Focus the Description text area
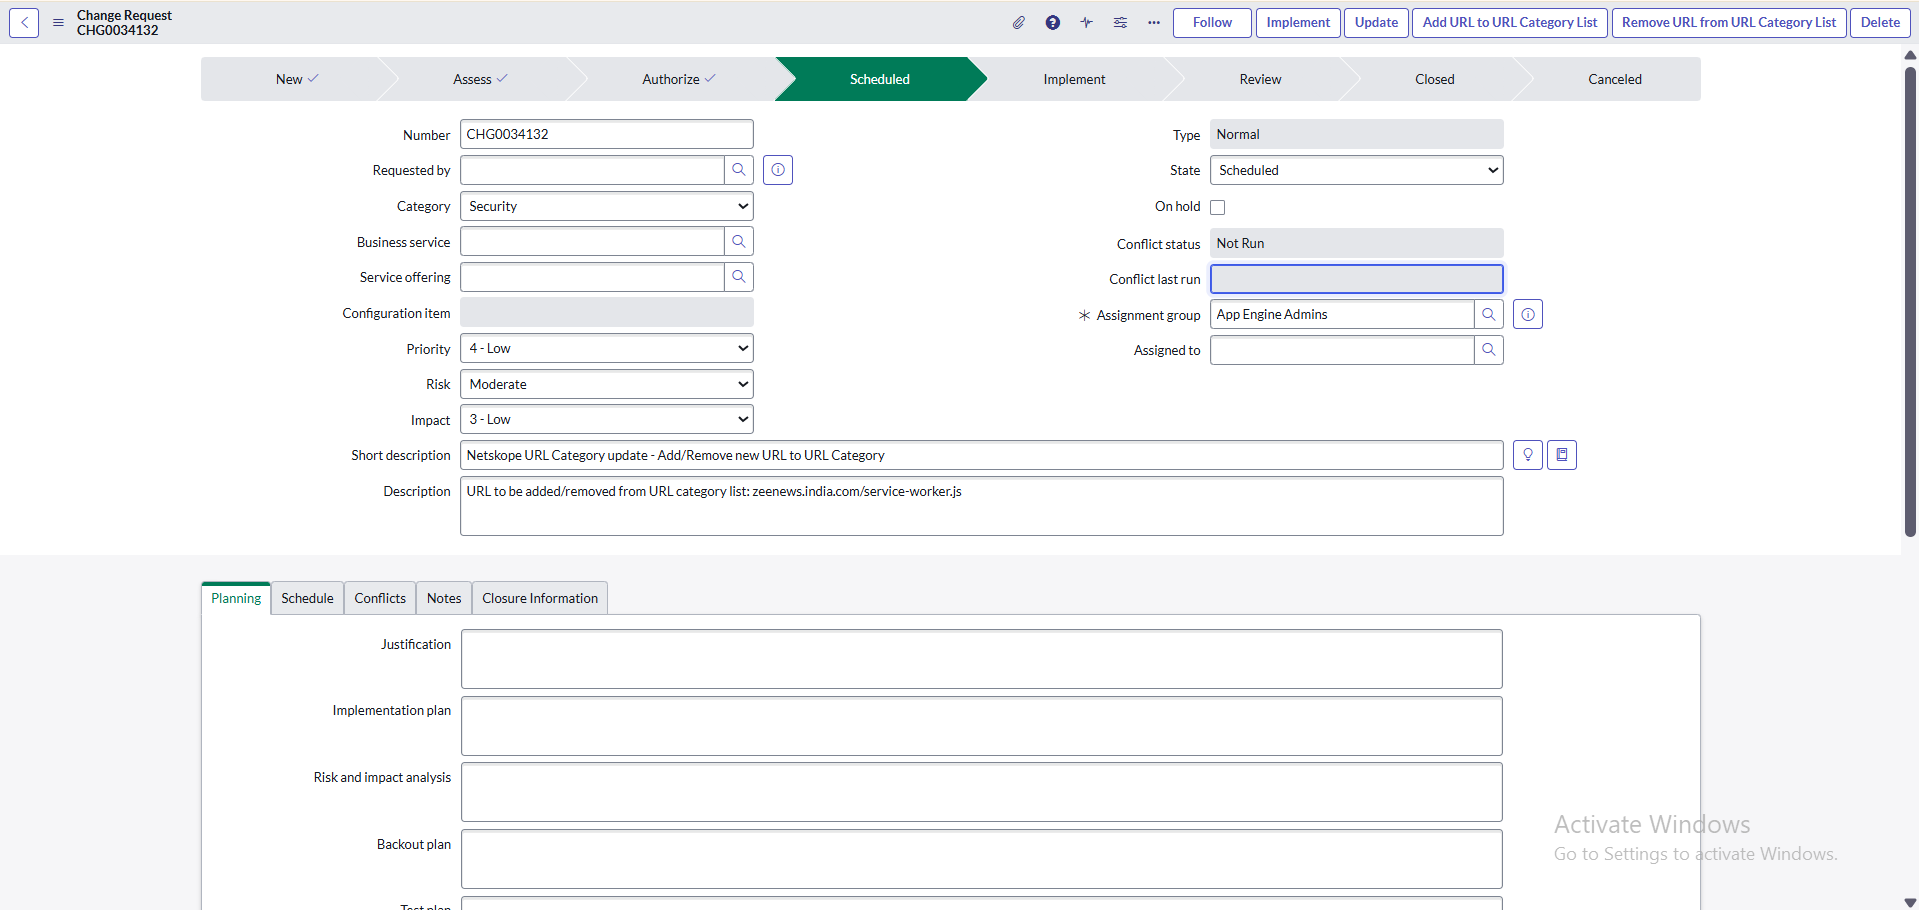1919x910 pixels. click(982, 506)
